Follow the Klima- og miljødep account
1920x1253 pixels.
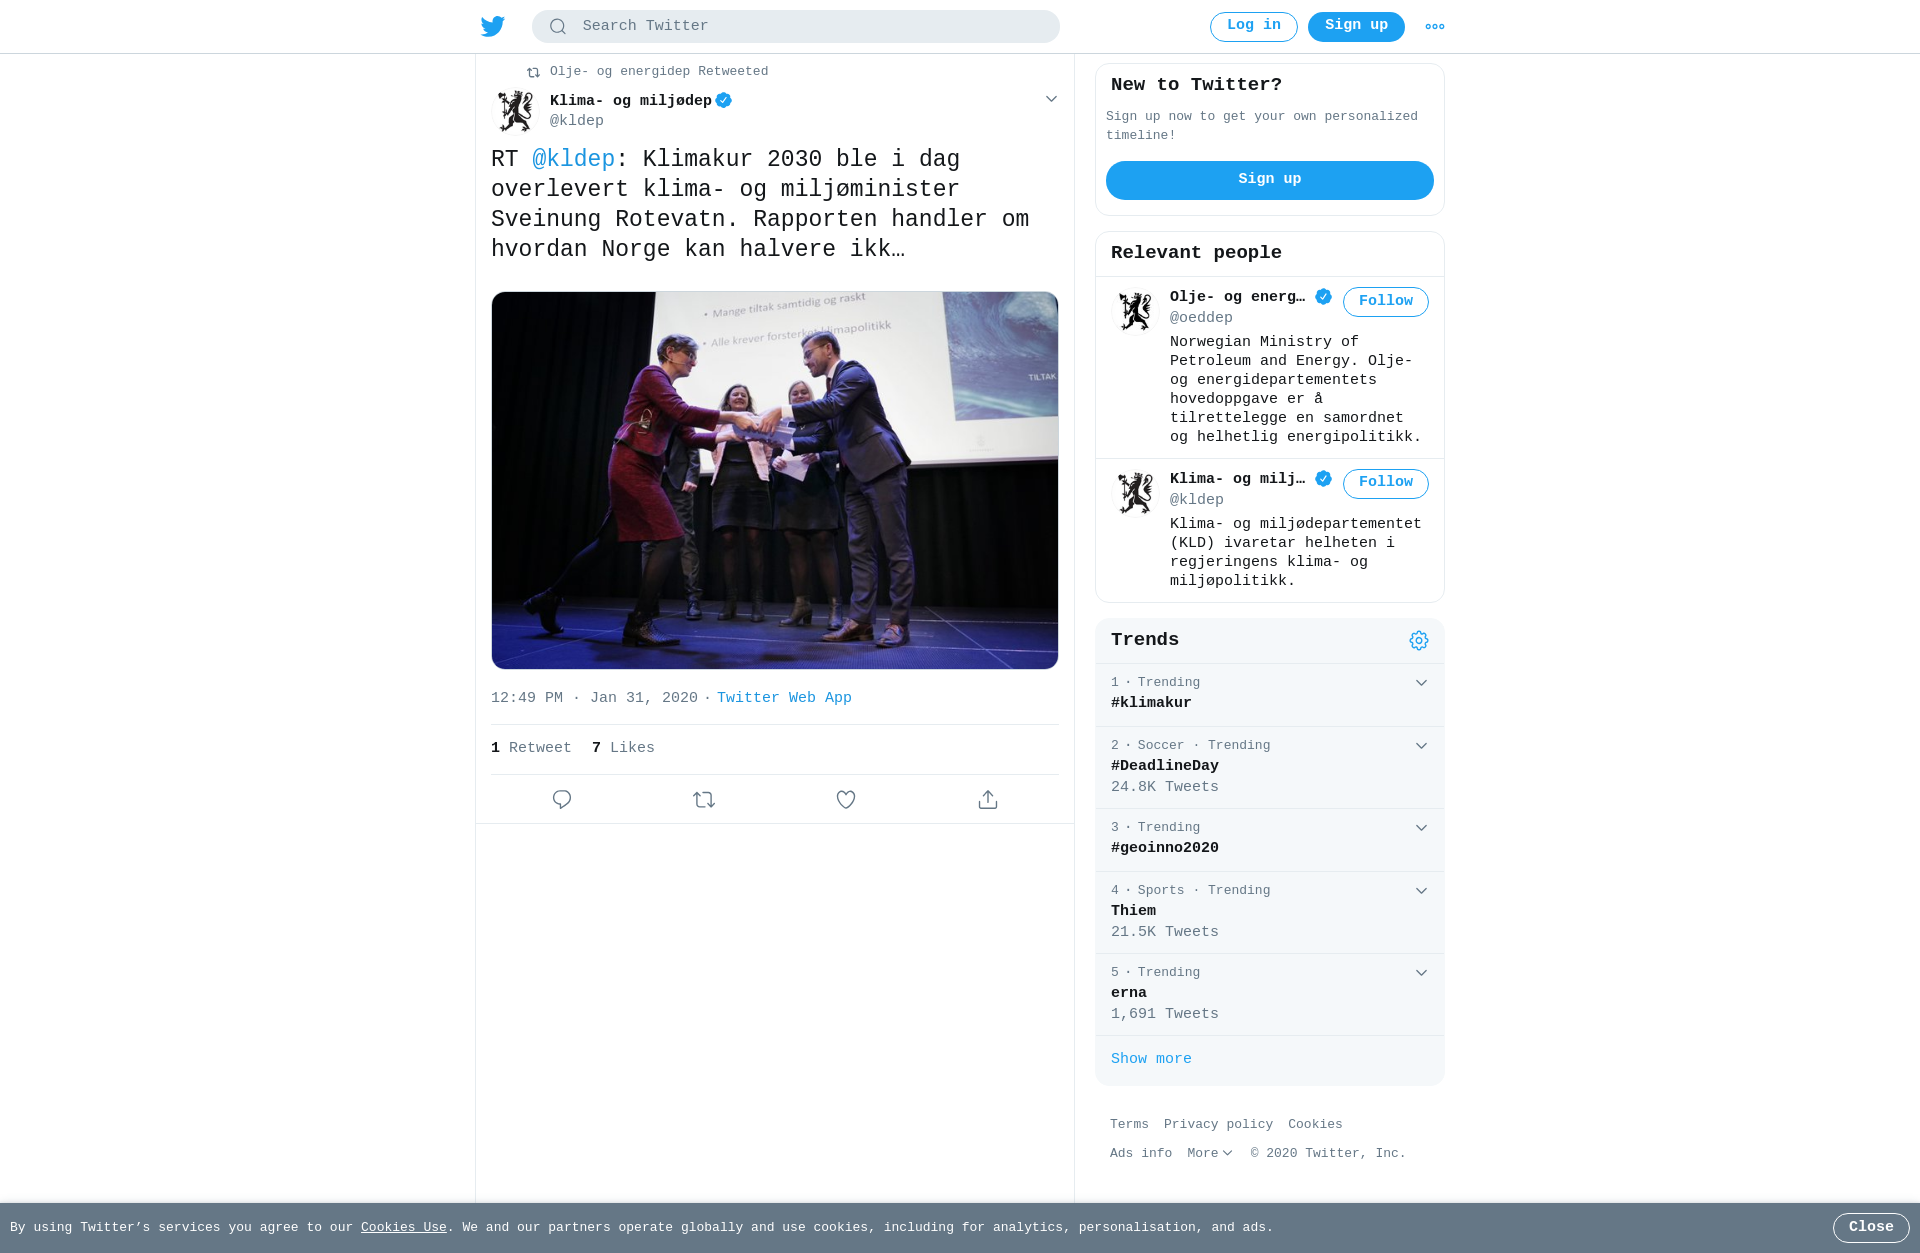[1386, 483]
